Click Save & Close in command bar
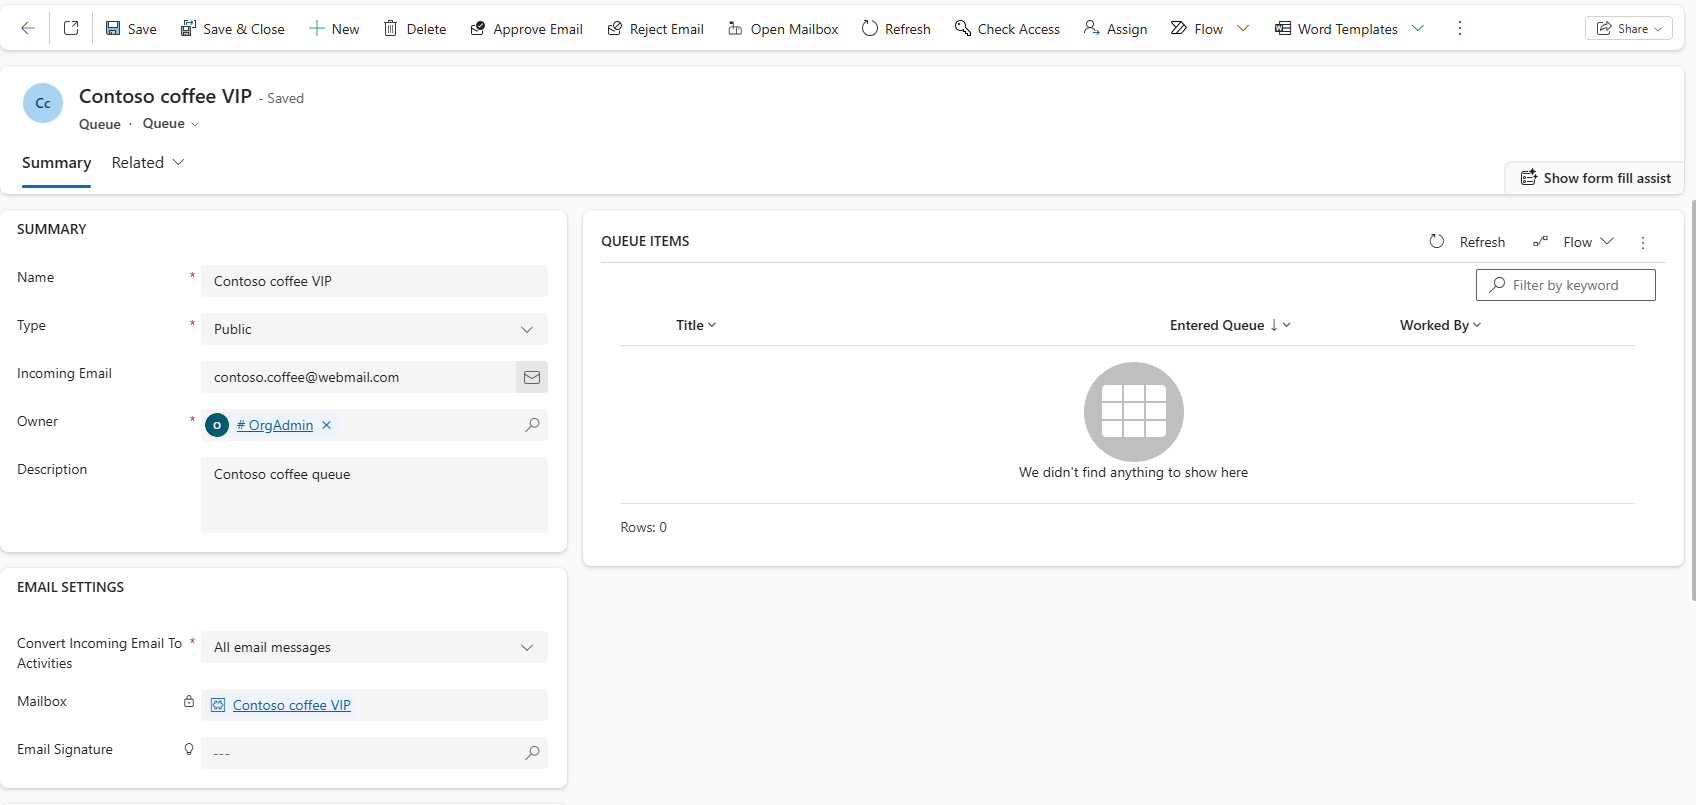The width and height of the screenshot is (1696, 805). [x=232, y=29]
